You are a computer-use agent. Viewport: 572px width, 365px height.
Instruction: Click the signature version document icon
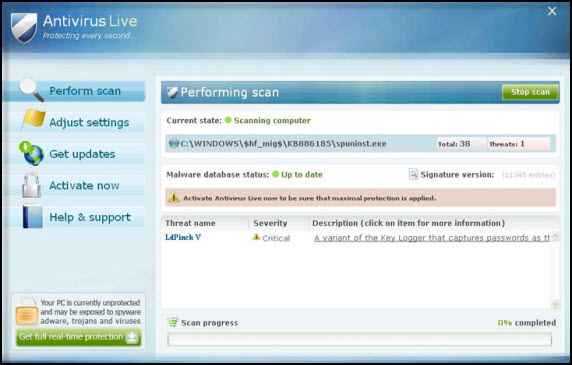(413, 174)
